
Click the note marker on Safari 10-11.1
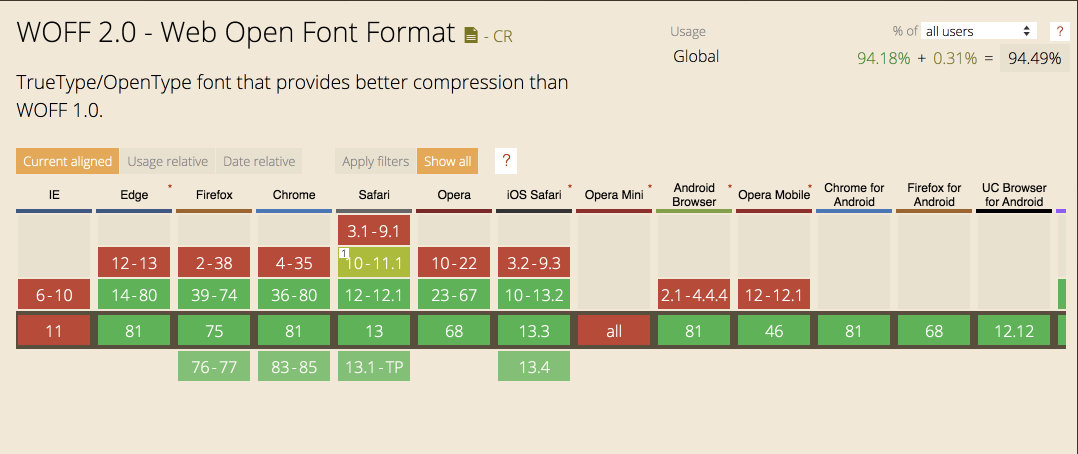343,255
